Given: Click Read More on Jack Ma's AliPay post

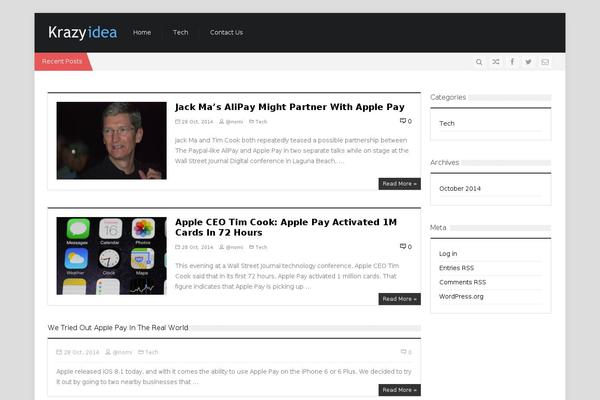Looking at the screenshot, I should pos(399,184).
